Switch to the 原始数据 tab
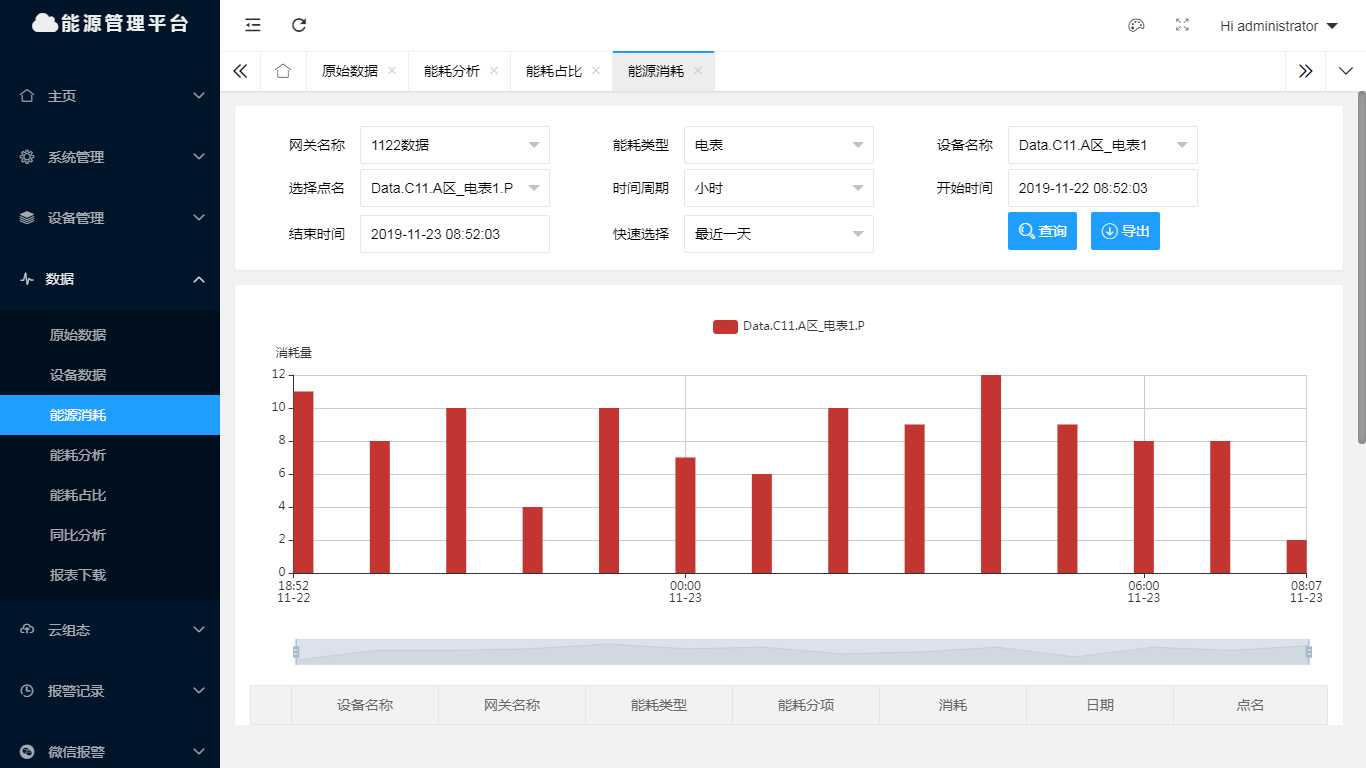 pos(349,71)
